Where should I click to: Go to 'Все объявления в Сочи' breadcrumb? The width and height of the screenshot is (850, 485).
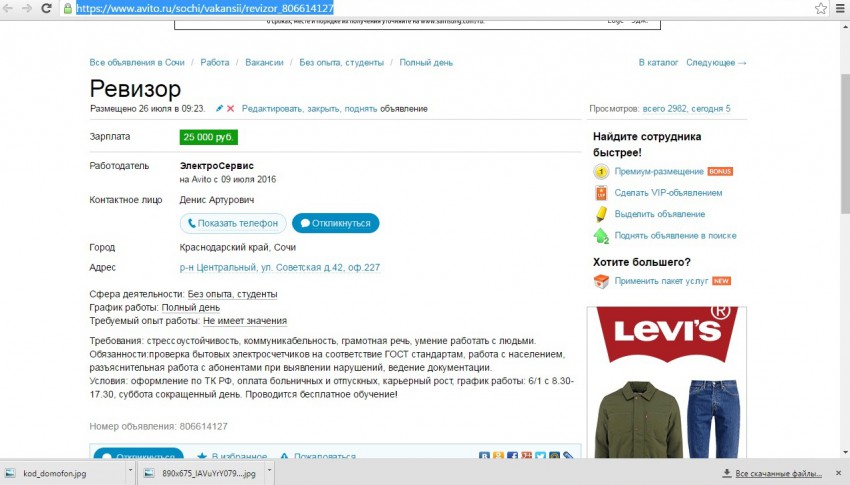coord(137,62)
